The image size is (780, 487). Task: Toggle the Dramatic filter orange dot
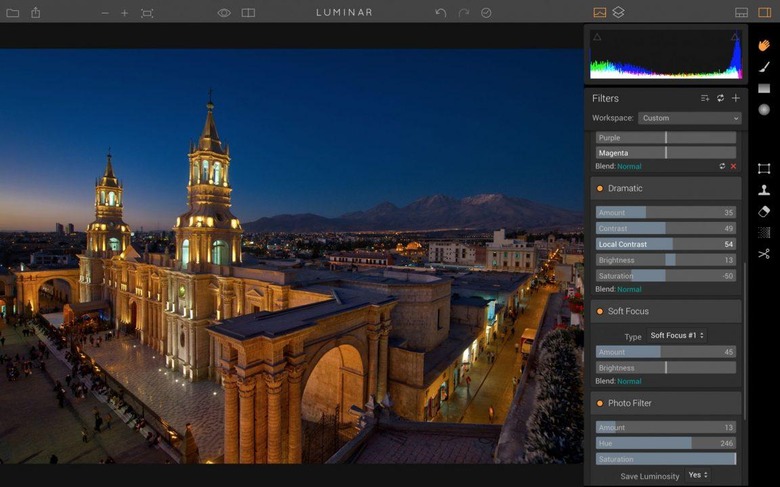599,189
